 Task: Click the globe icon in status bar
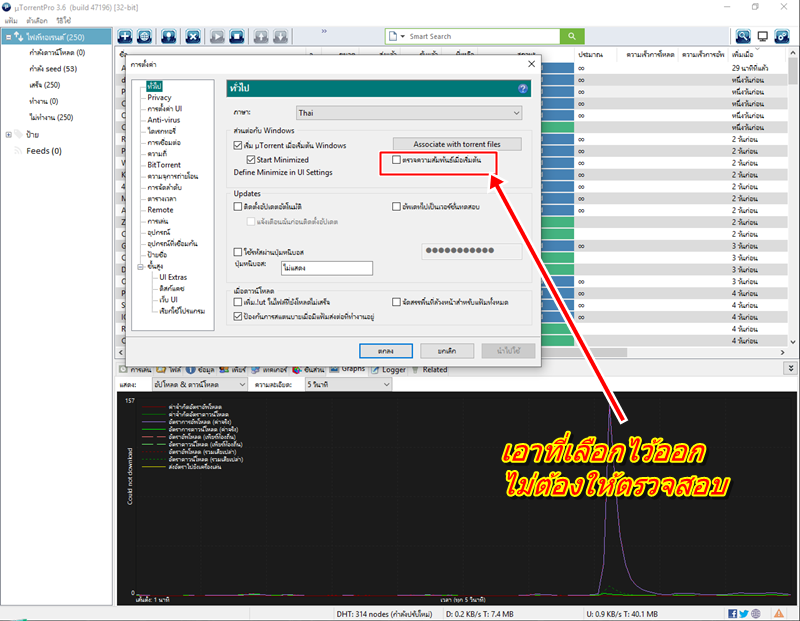756,614
